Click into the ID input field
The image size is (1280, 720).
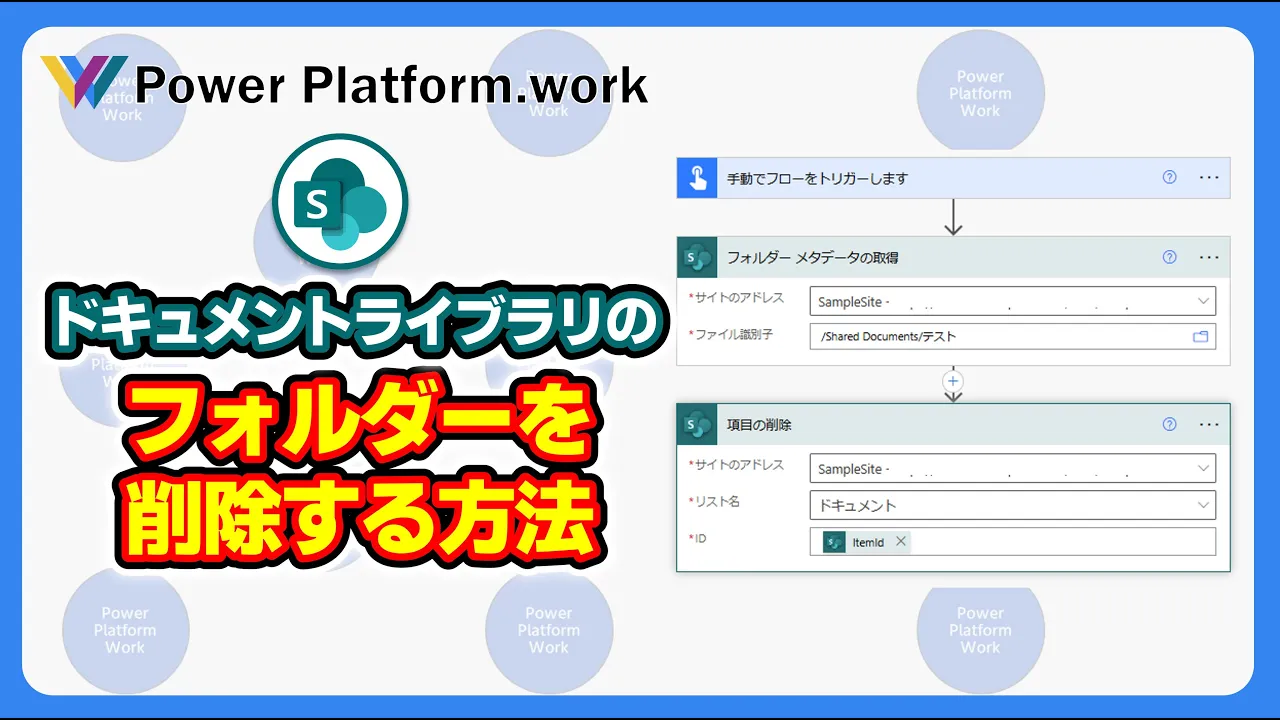[x=1013, y=542]
